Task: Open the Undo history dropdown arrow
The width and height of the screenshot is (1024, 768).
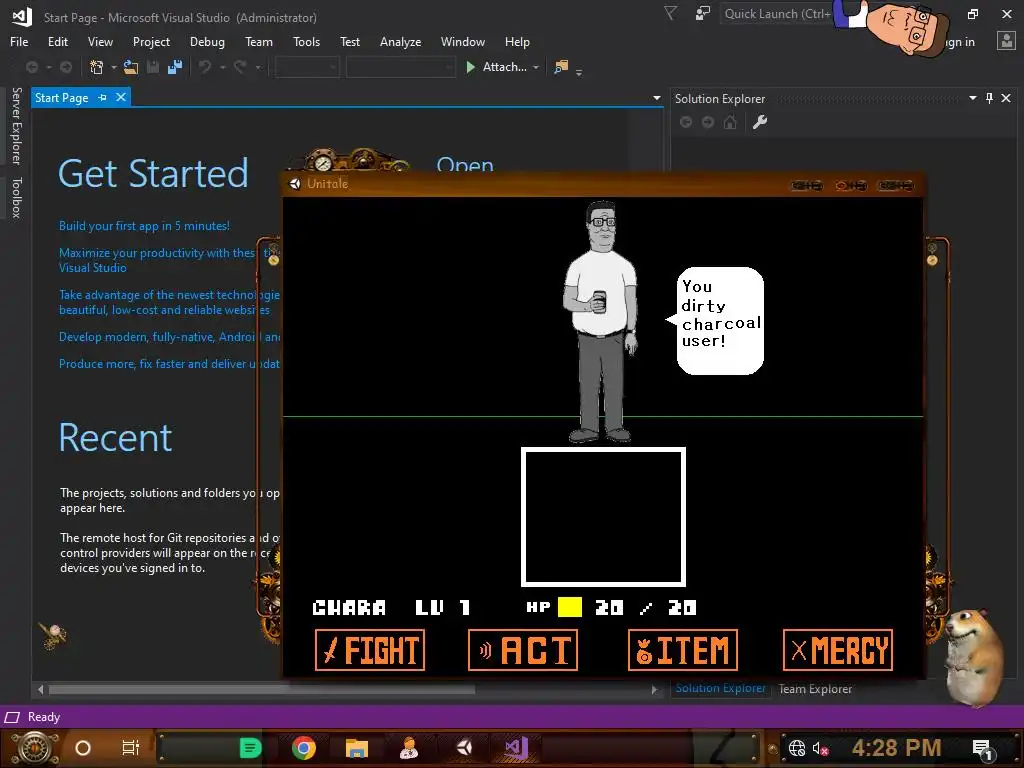Action: click(222, 67)
